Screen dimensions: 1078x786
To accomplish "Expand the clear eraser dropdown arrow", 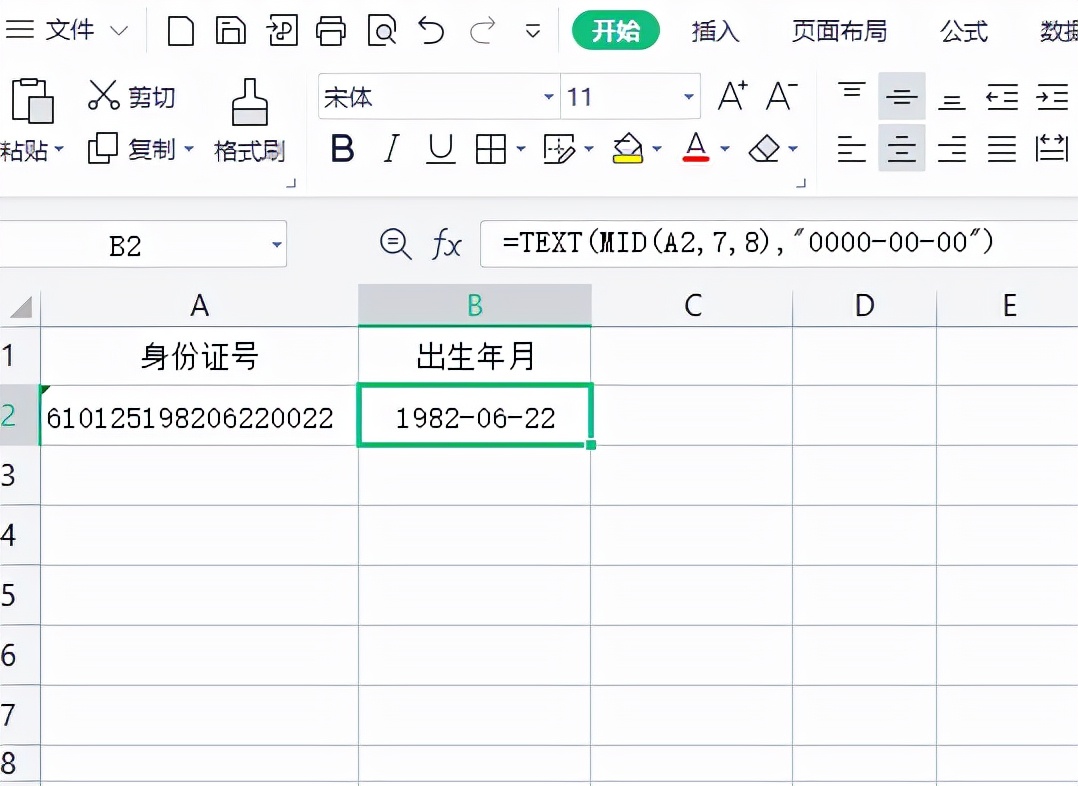I will [793, 149].
